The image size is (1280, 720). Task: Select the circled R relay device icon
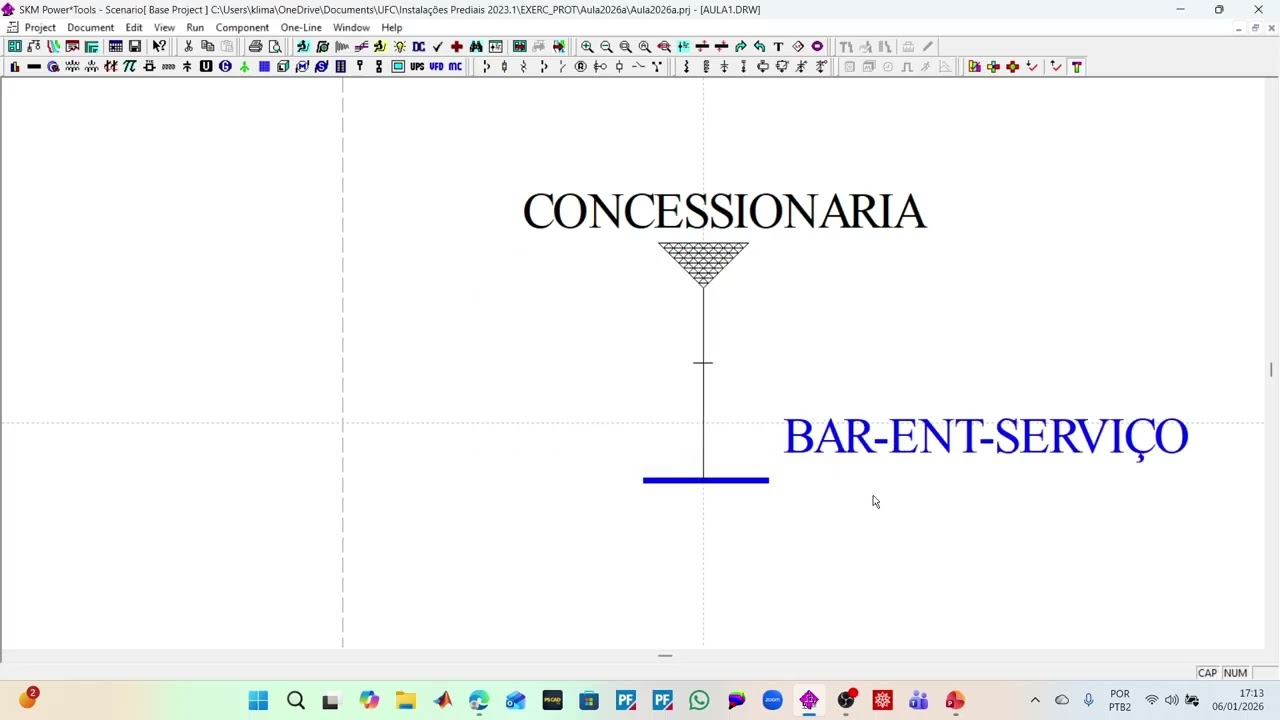tap(580, 66)
